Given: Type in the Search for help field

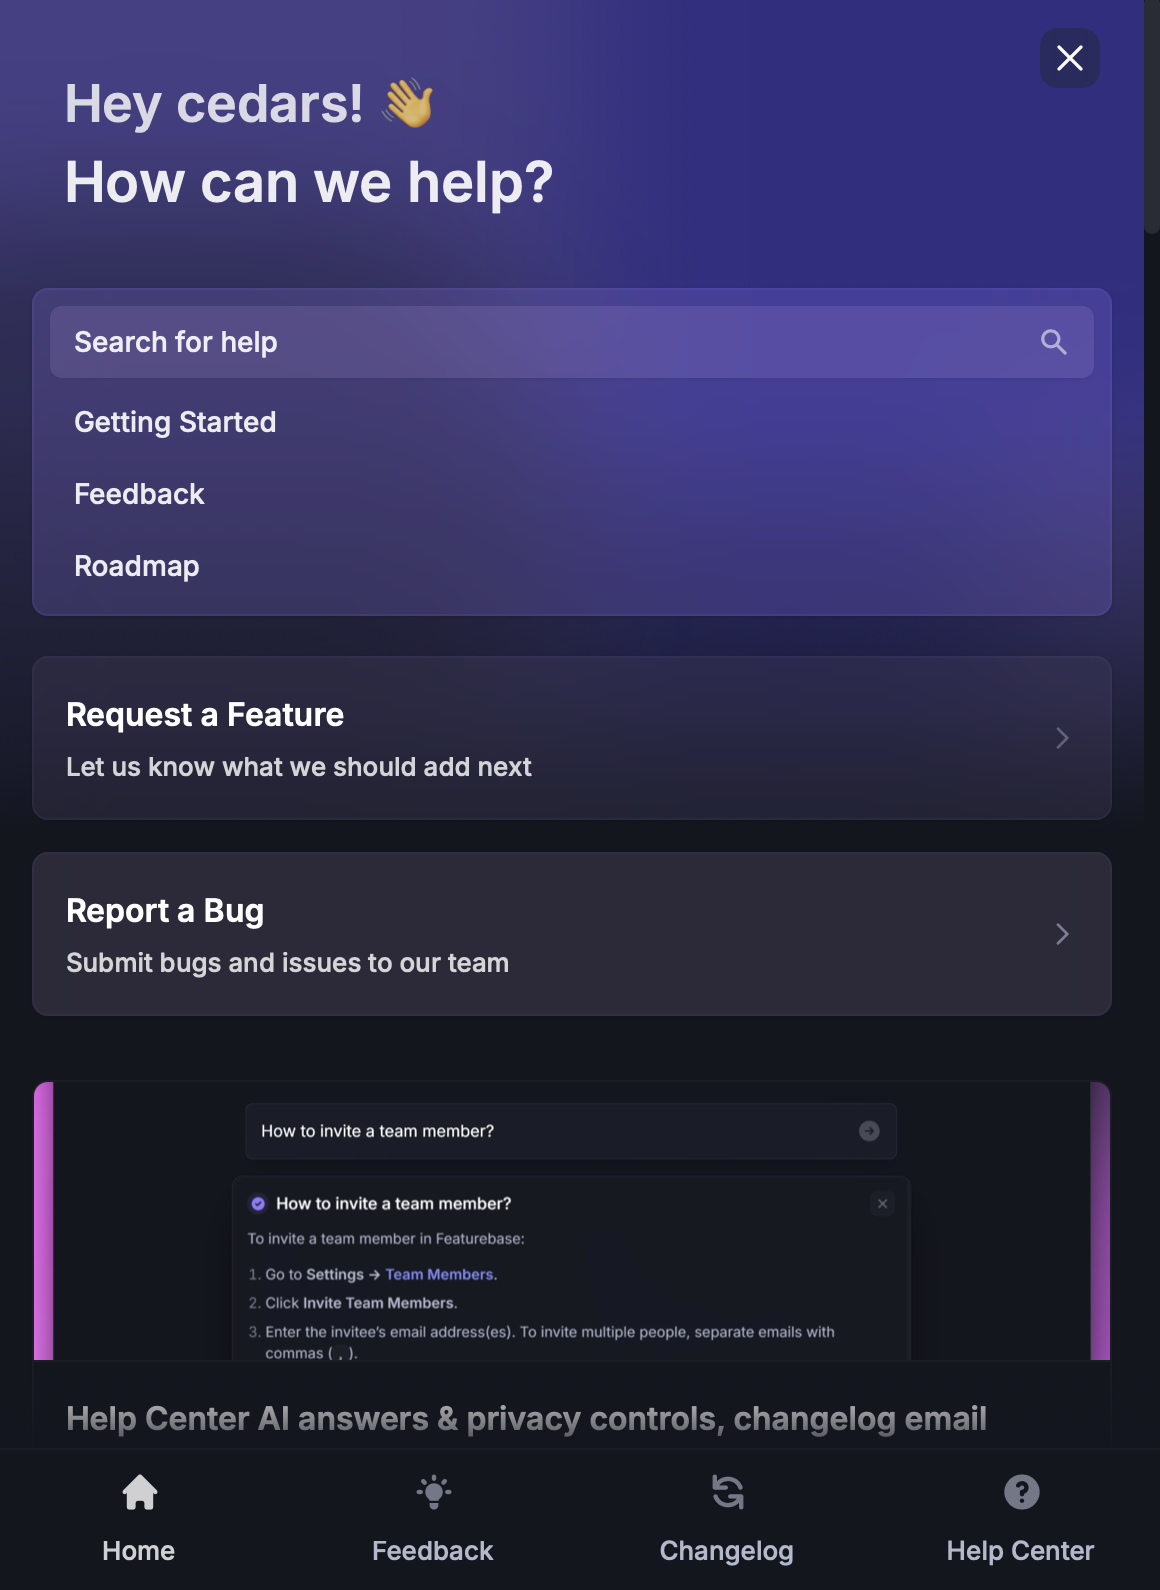Looking at the screenshot, I should (x=540, y=342).
